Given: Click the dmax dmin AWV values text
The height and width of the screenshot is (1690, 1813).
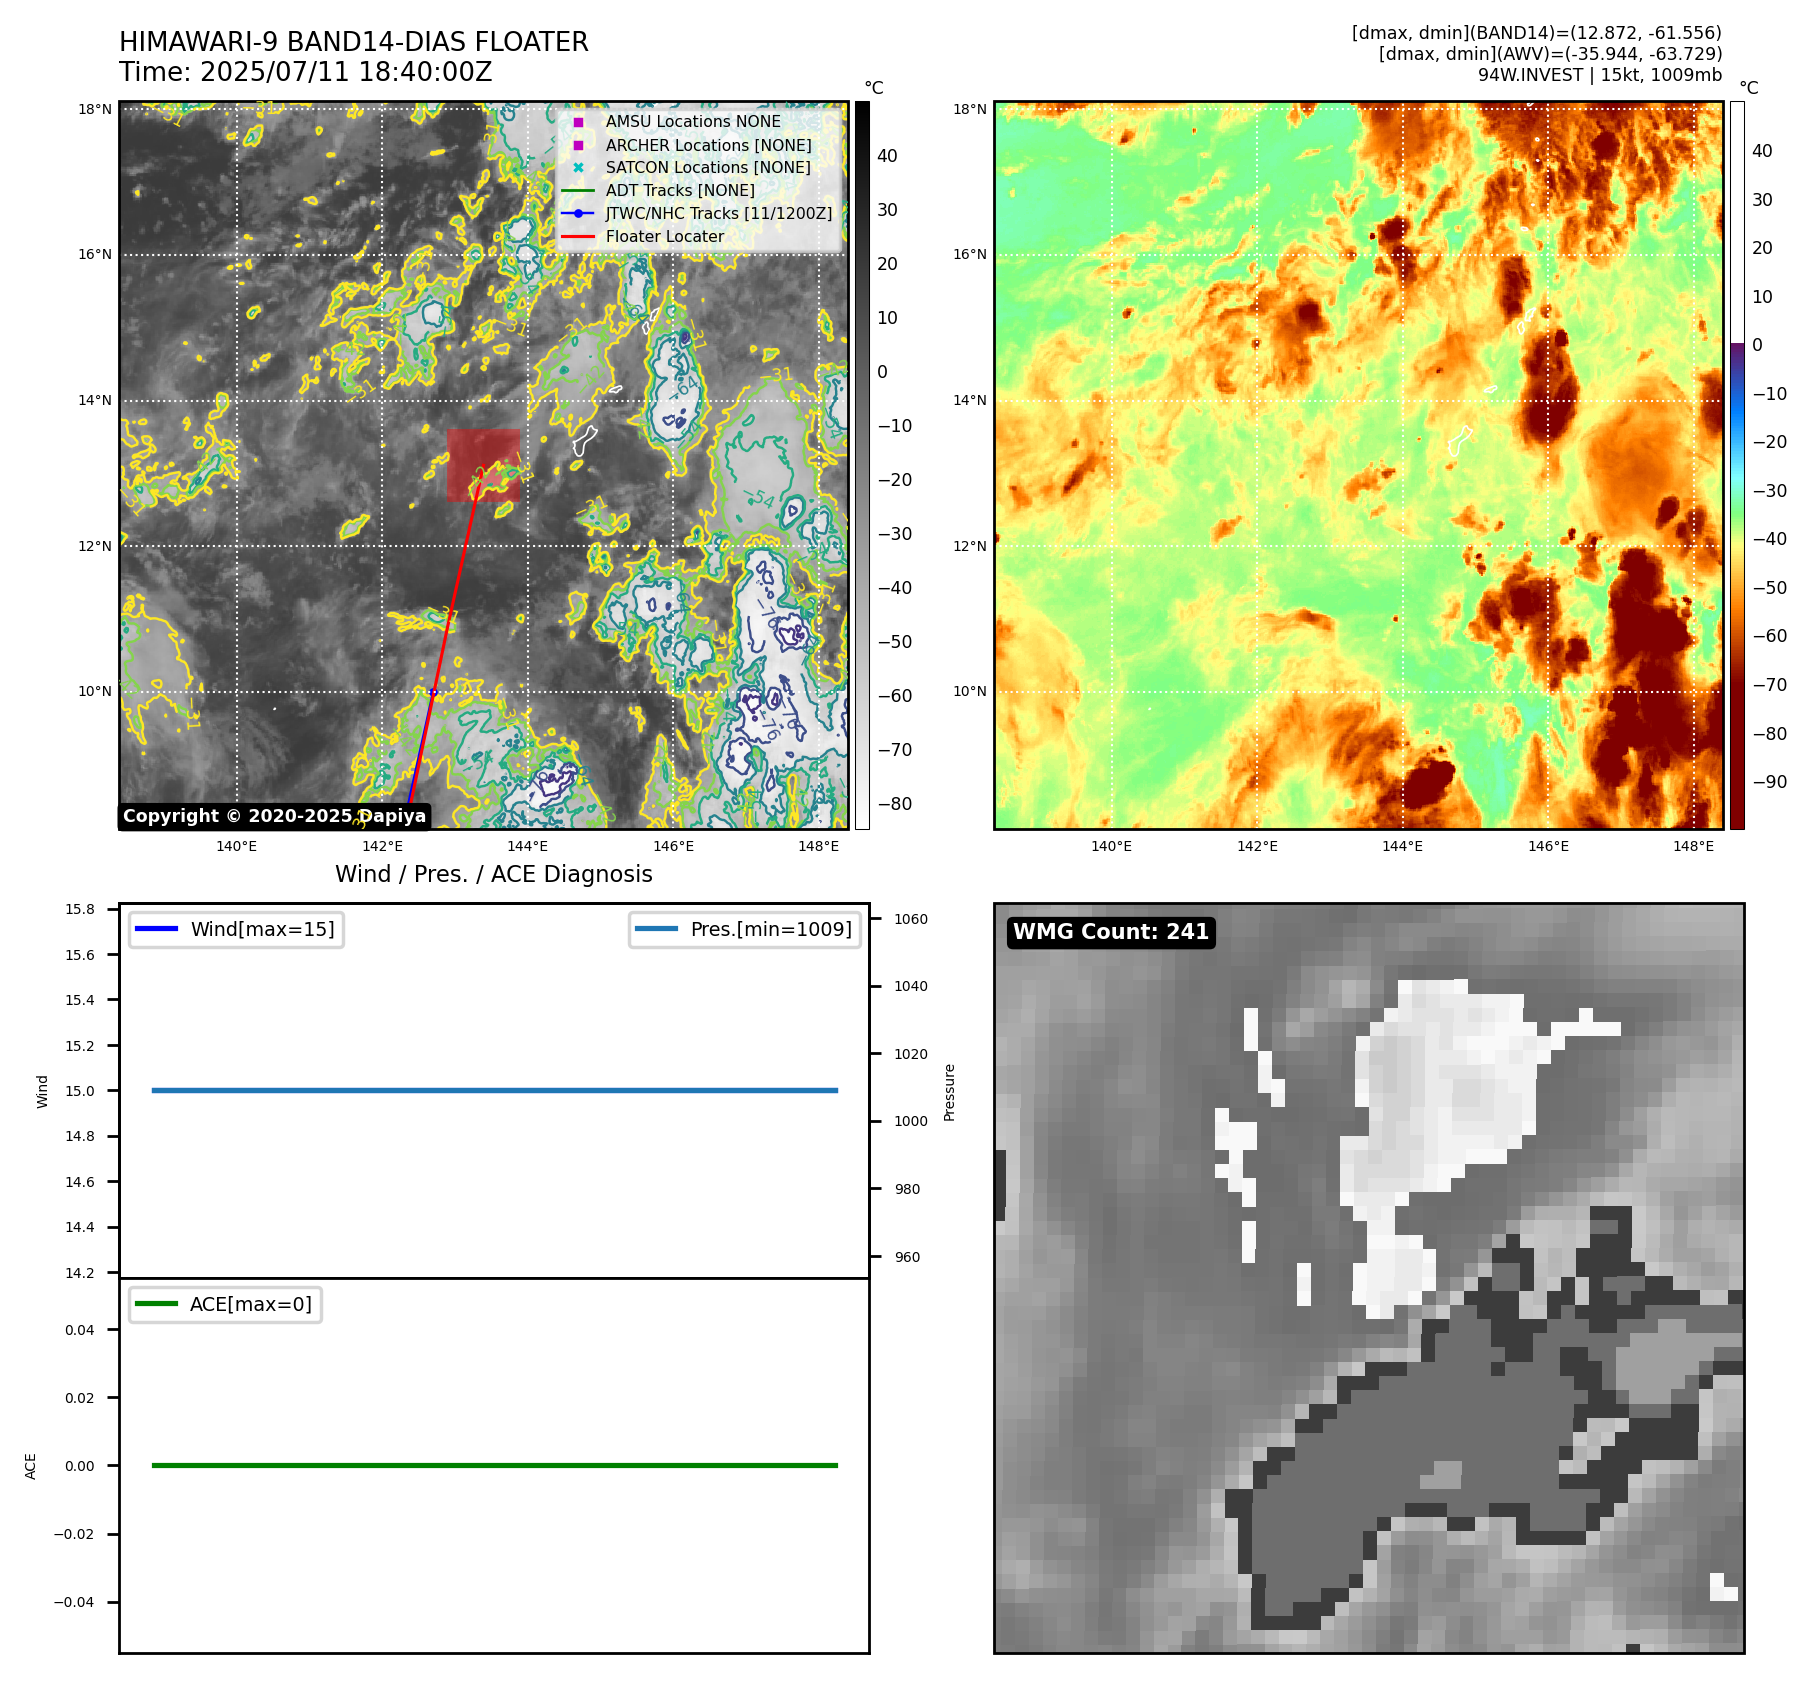Looking at the screenshot, I should [1550, 54].
